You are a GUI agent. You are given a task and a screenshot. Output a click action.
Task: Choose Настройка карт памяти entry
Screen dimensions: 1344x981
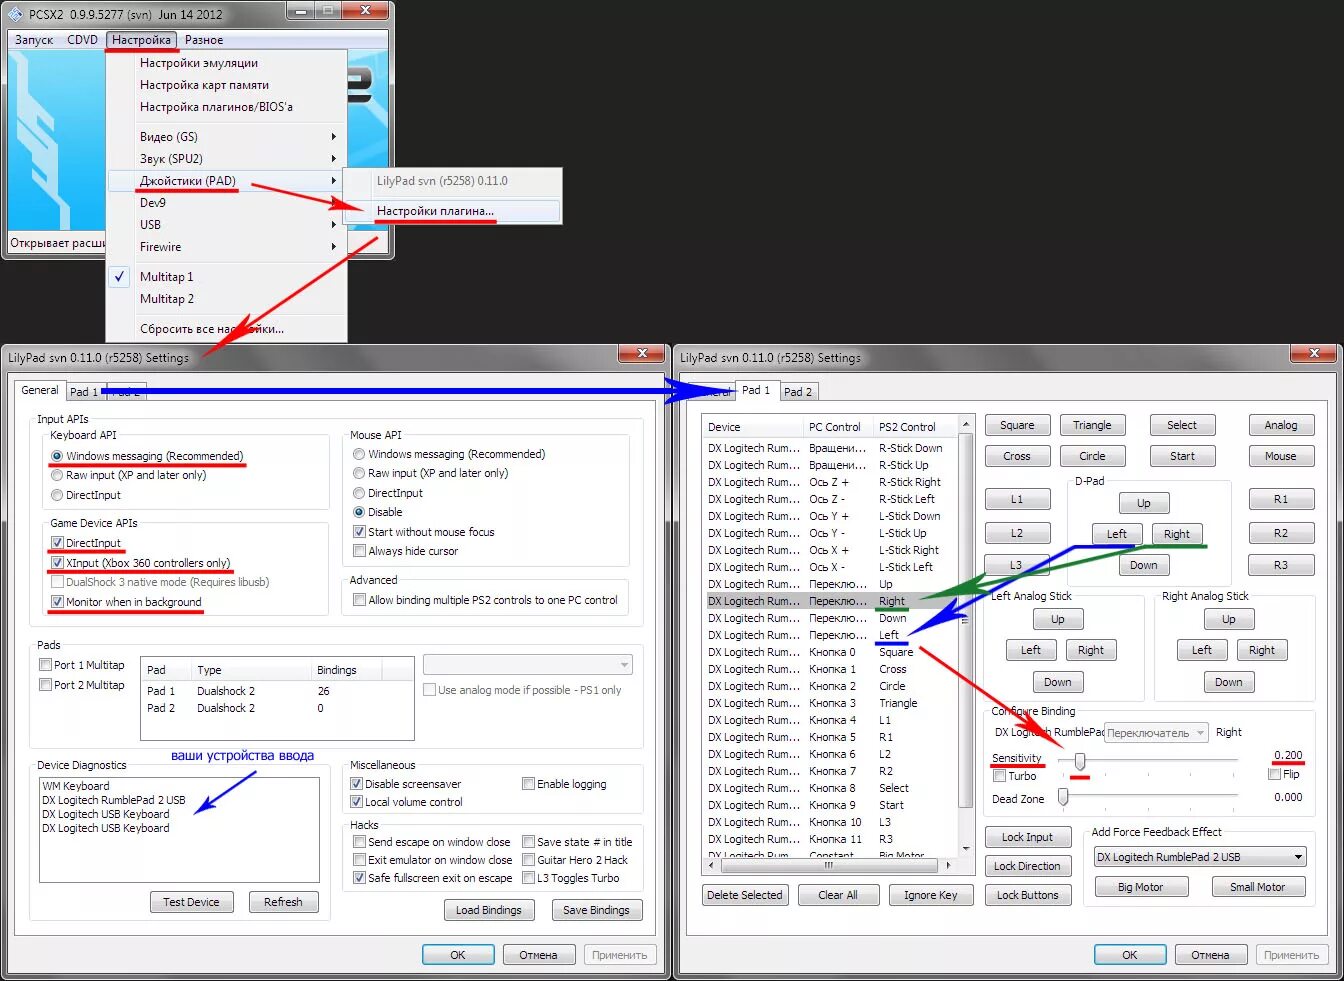[x=204, y=85]
